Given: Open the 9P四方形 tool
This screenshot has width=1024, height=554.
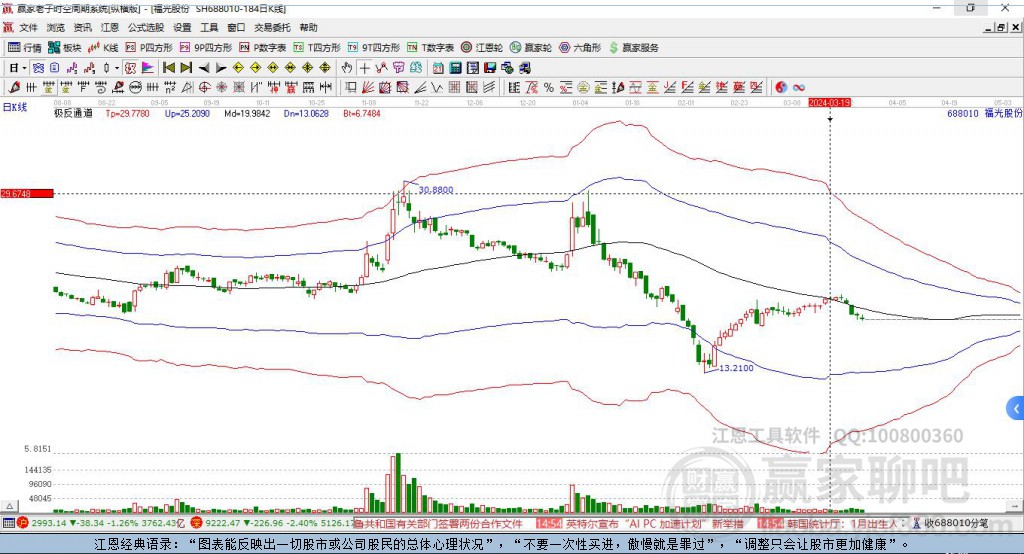Looking at the screenshot, I should 206,48.
